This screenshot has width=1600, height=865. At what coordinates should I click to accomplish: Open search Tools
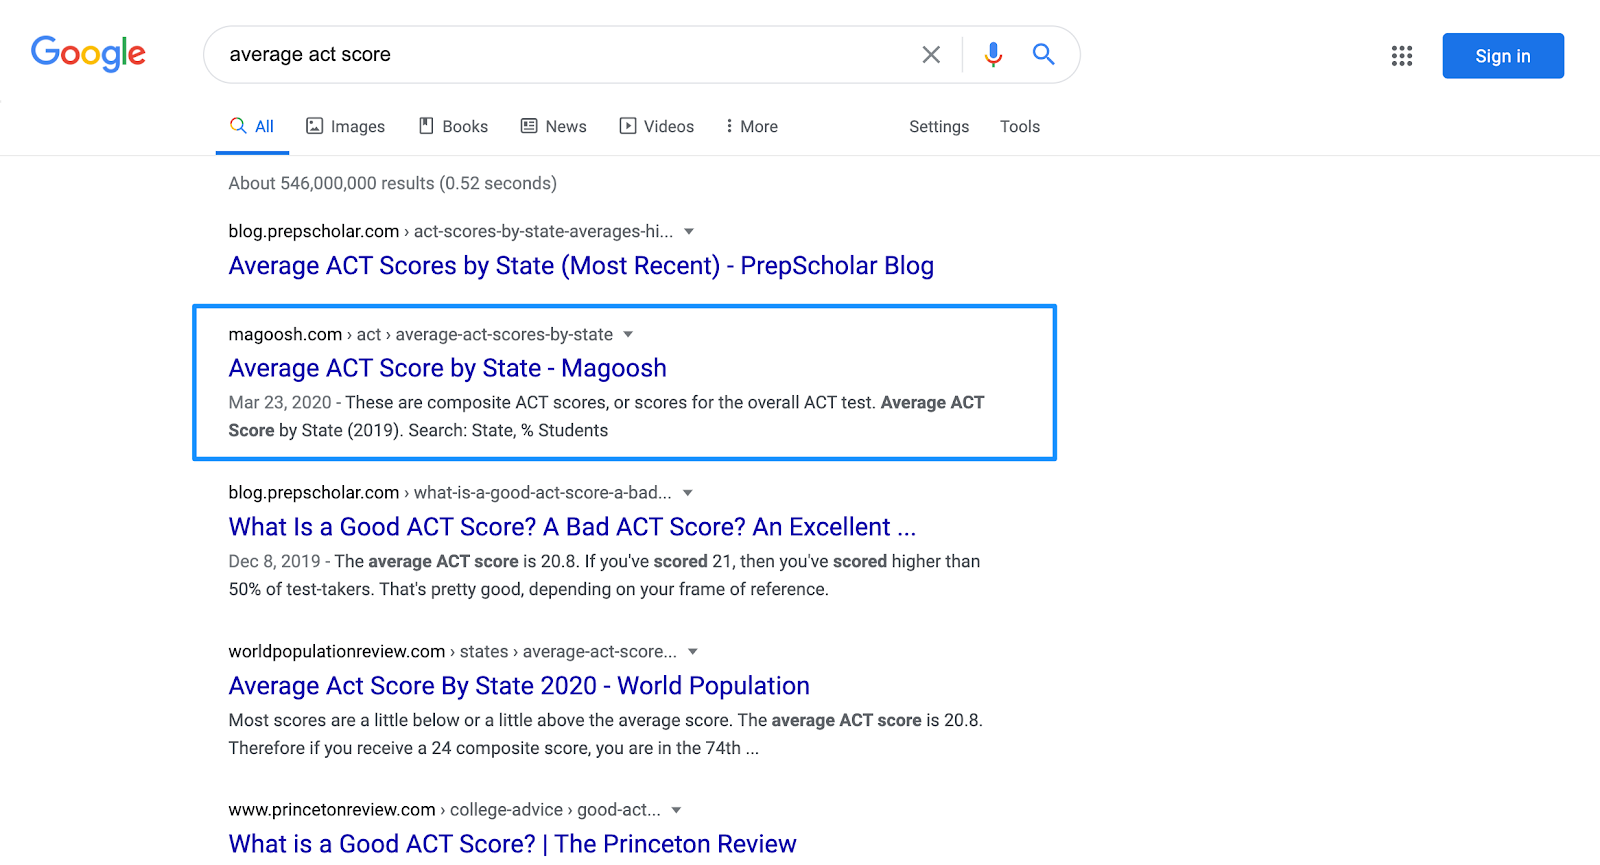pyautogui.click(x=1019, y=126)
